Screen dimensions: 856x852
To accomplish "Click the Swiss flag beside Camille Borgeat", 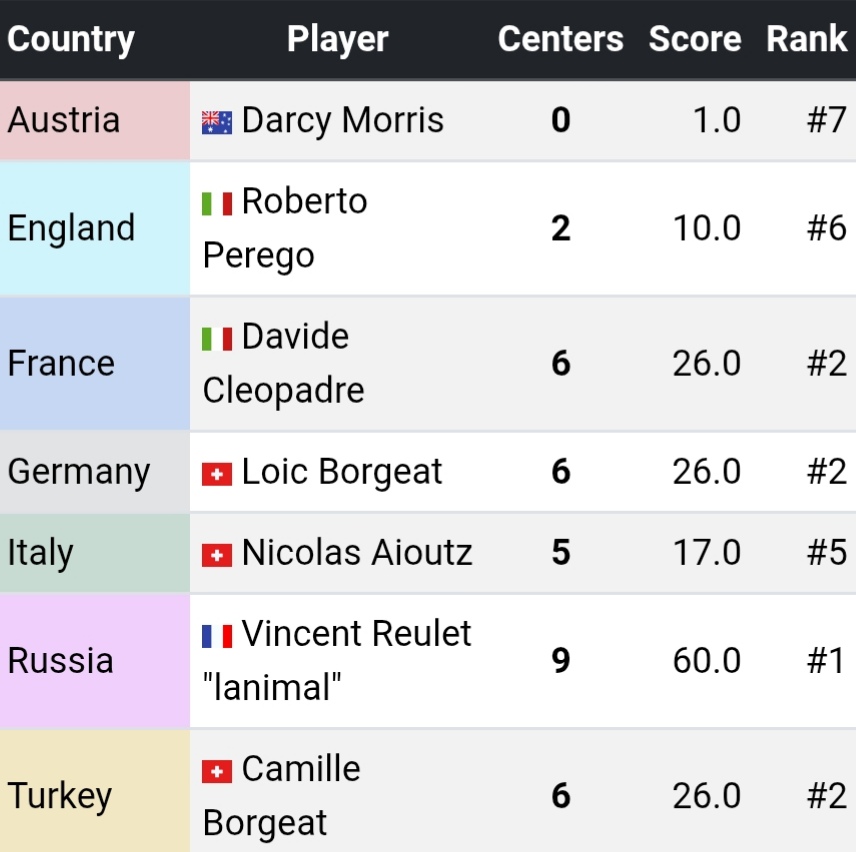I will pos(217,771).
